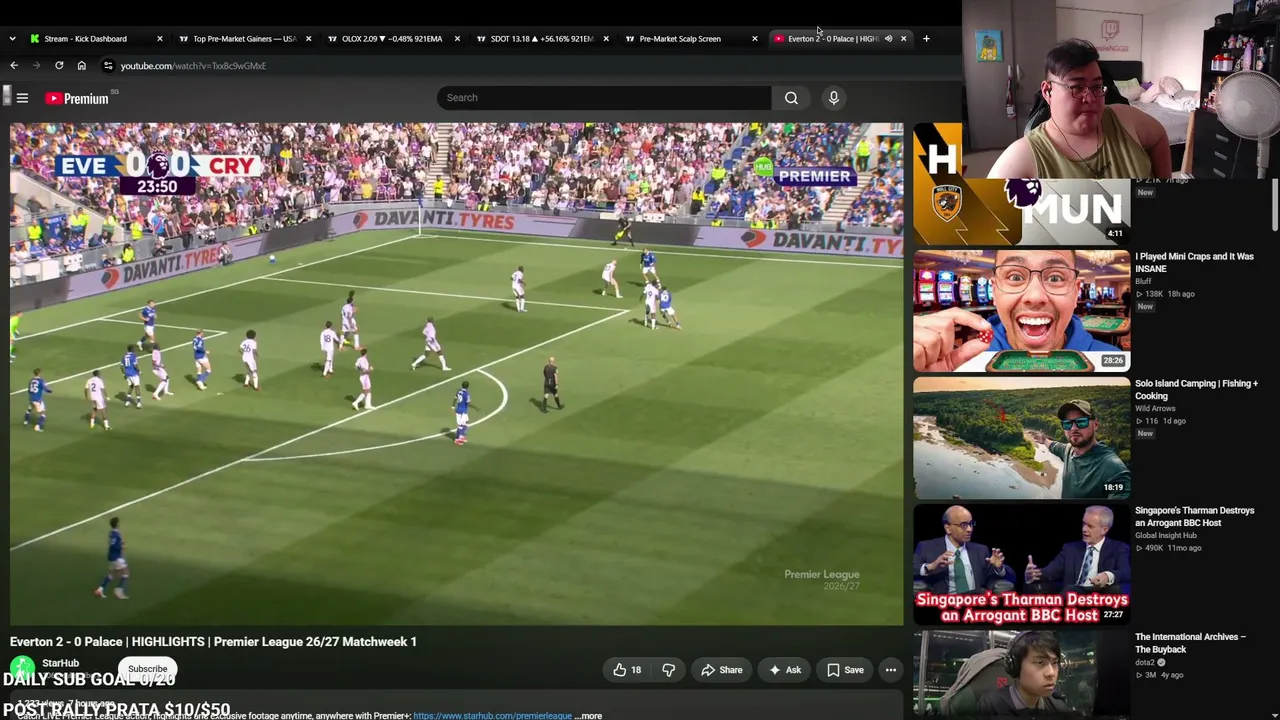
Task: Open a new browser tab
Action: 926,39
